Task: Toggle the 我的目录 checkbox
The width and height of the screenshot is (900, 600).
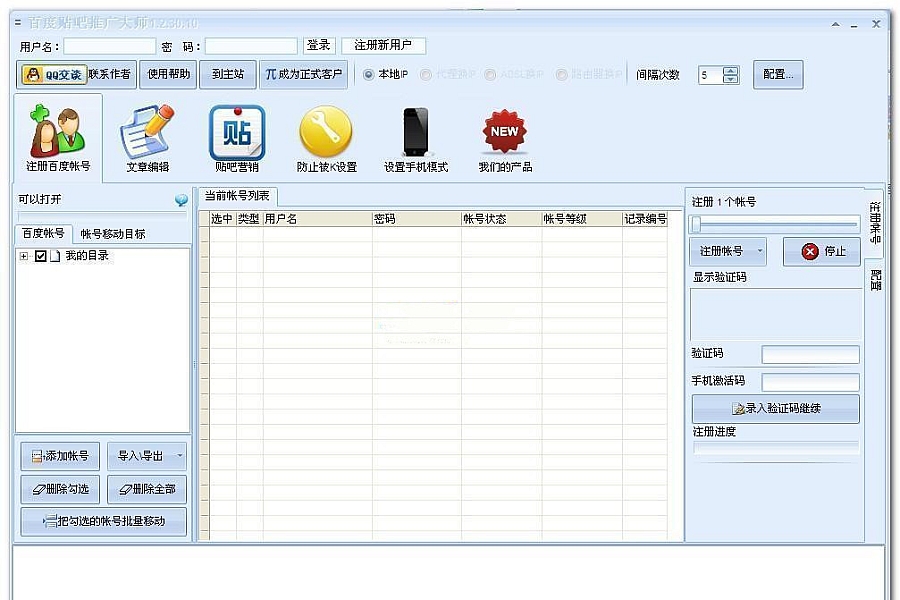Action: pos(40,256)
